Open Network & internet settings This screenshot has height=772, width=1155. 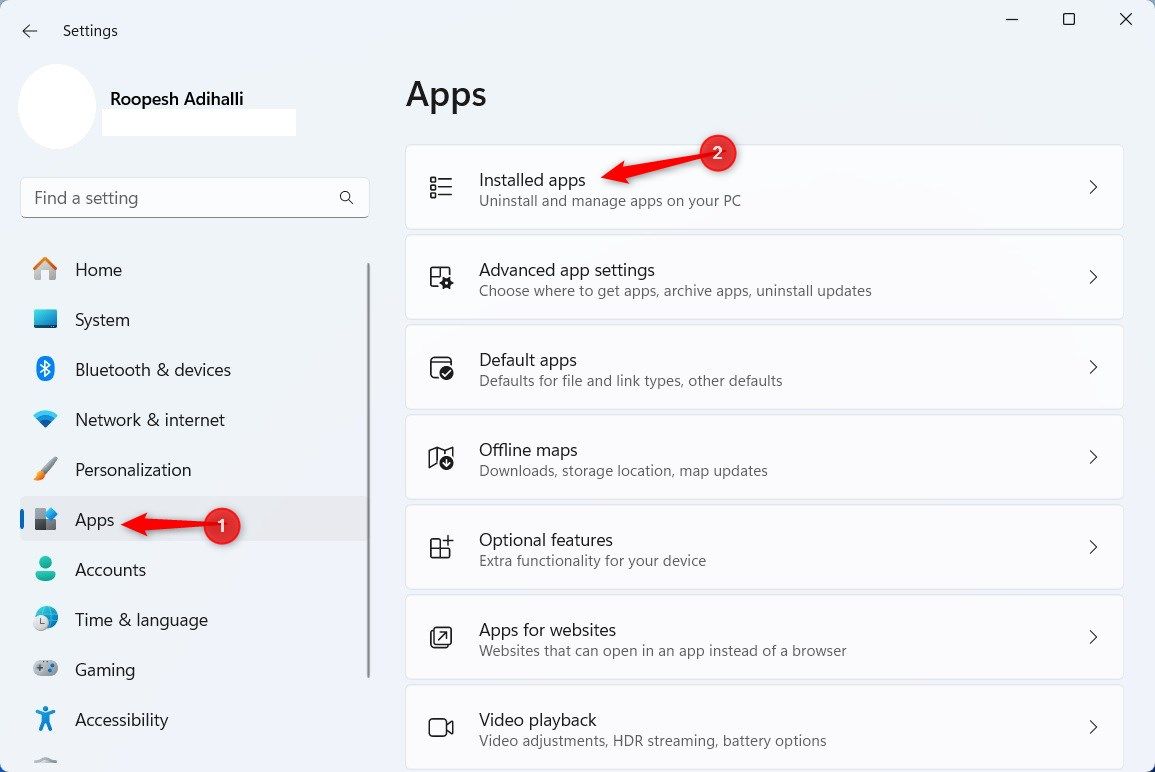click(193, 420)
